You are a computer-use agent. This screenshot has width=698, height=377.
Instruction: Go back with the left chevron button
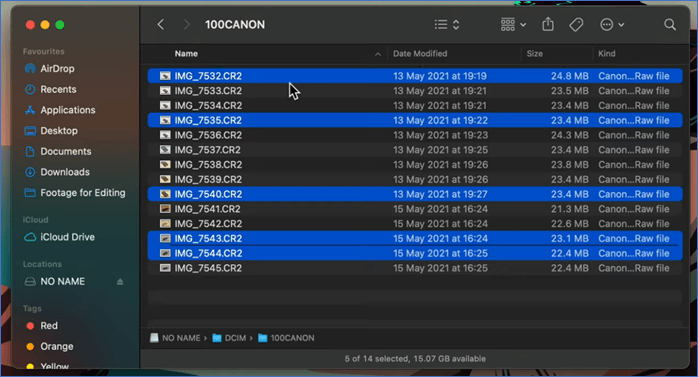click(161, 24)
